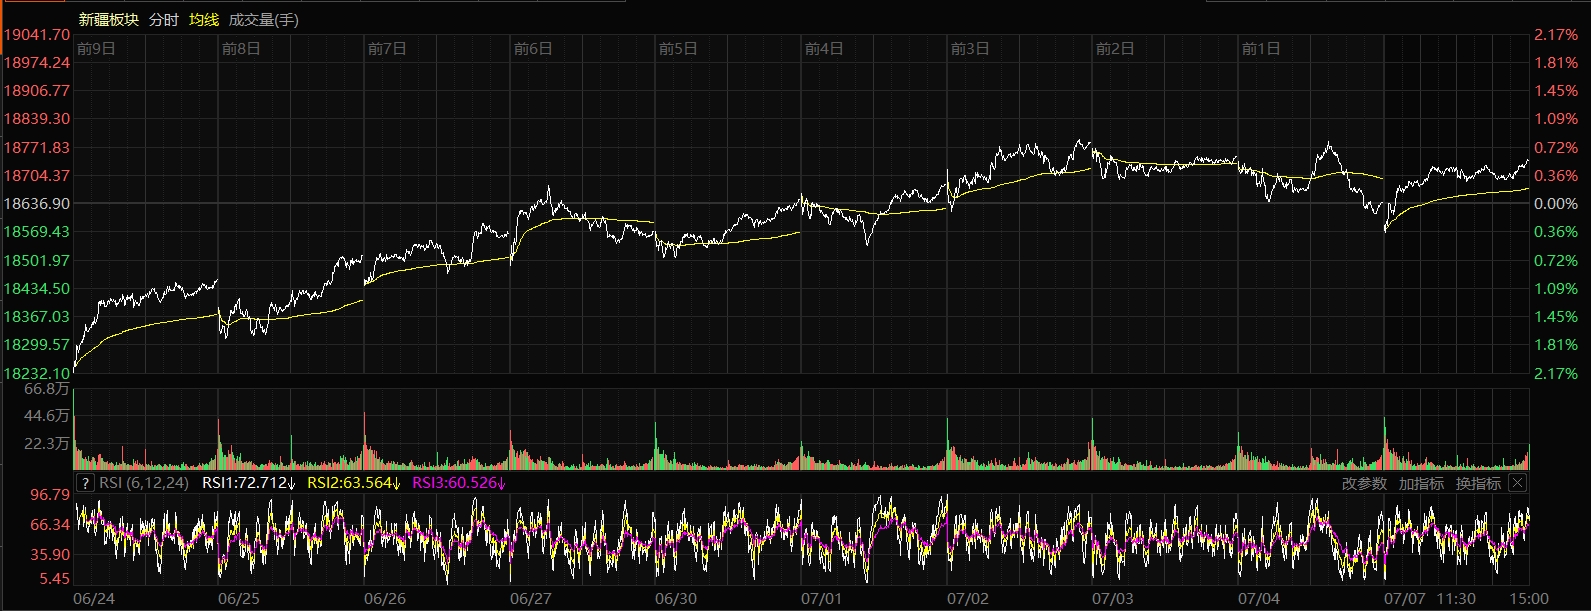The height and width of the screenshot is (611, 1591).
Task: Click the 07/07 date on time axis
Action: click(x=1404, y=599)
